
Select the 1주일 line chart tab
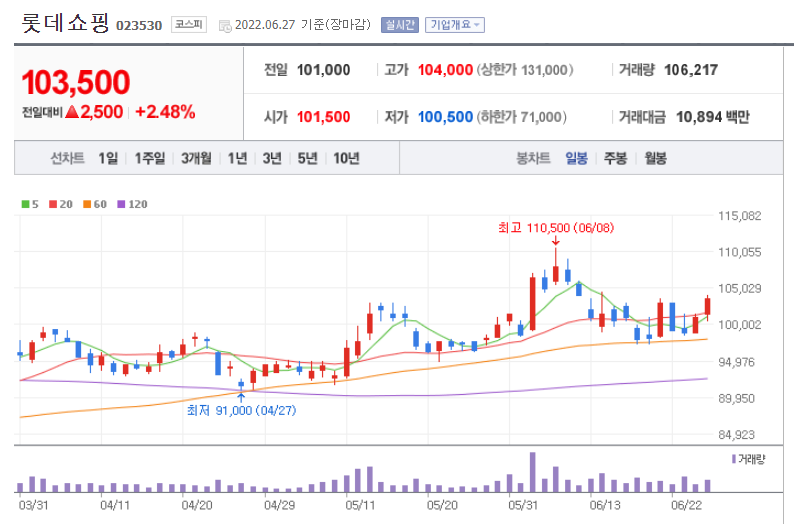pos(150,158)
